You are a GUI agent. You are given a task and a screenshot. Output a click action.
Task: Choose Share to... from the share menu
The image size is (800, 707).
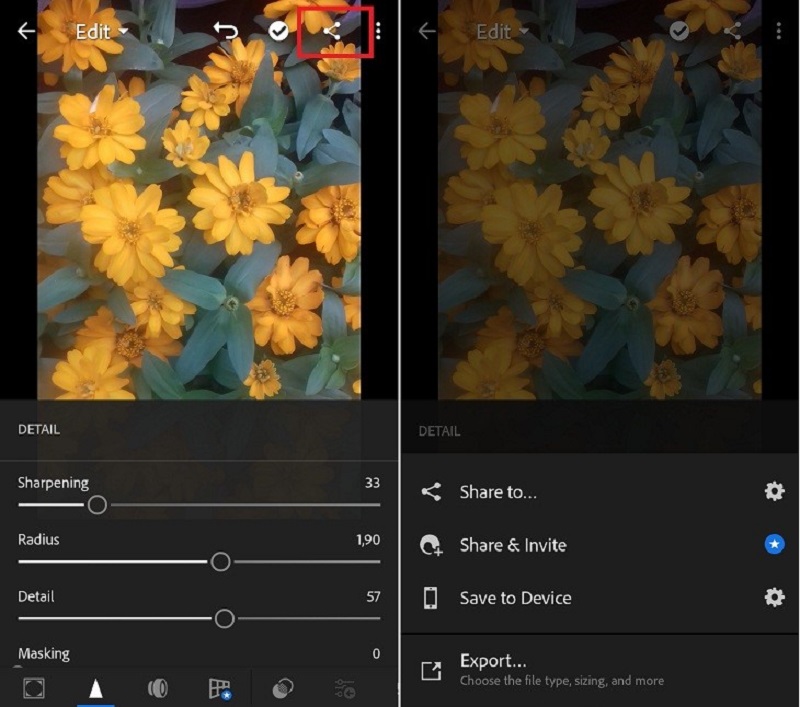point(498,492)
